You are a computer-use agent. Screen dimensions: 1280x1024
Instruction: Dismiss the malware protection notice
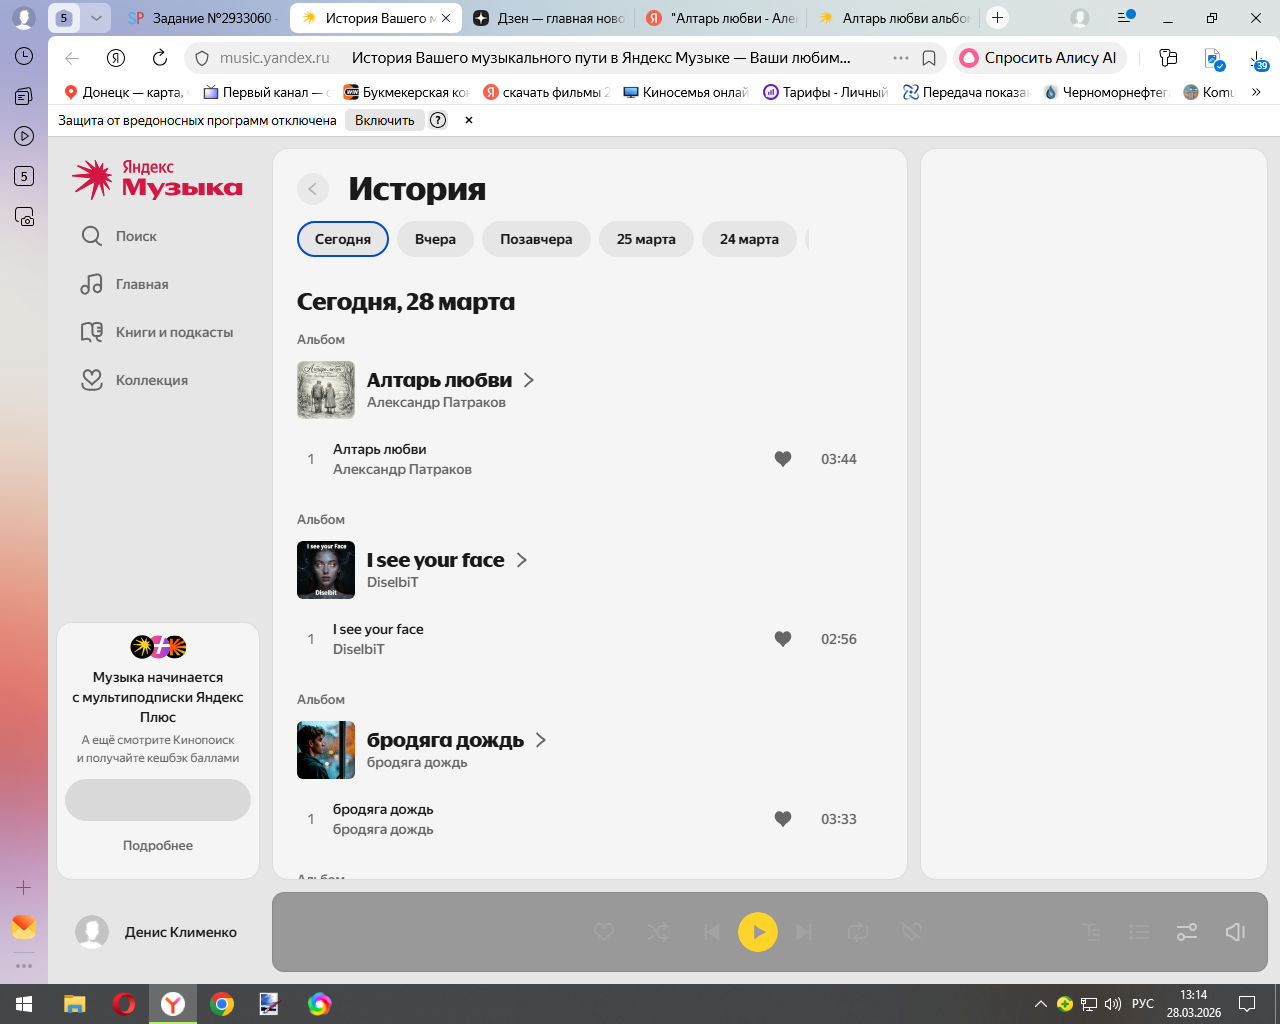[x=469, y=120]
